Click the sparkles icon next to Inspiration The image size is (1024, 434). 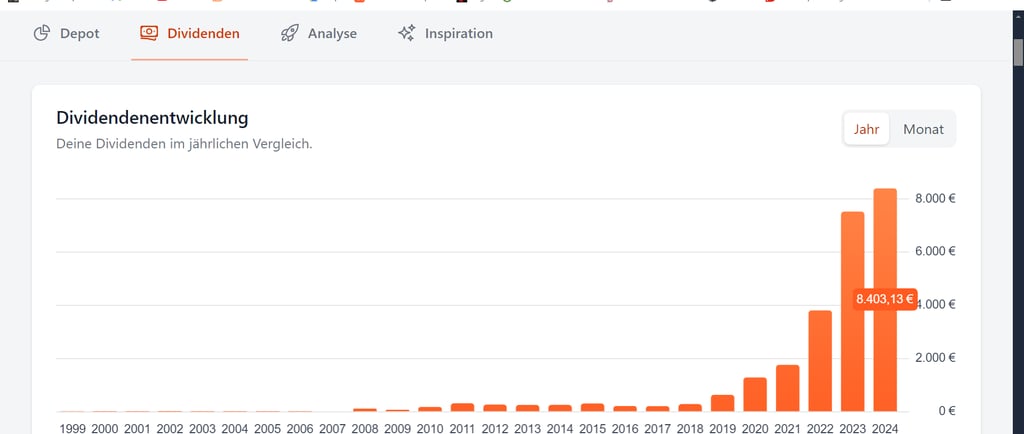coord(406,34)
